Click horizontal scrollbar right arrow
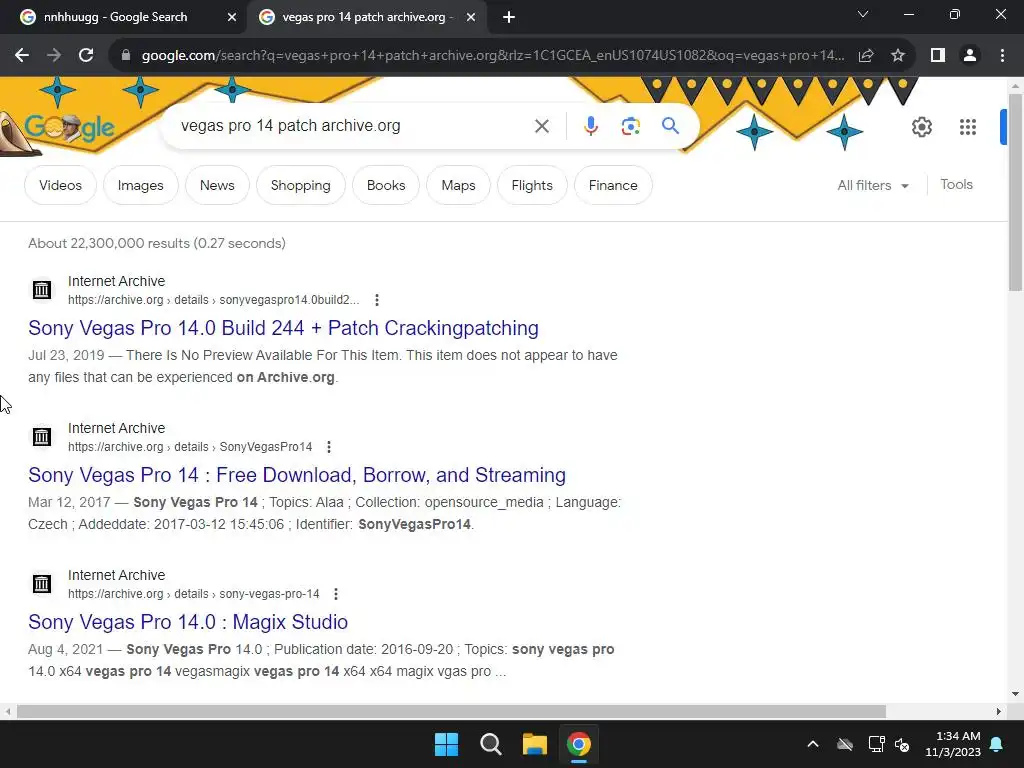1024x768 pixels. coord(999,711)
